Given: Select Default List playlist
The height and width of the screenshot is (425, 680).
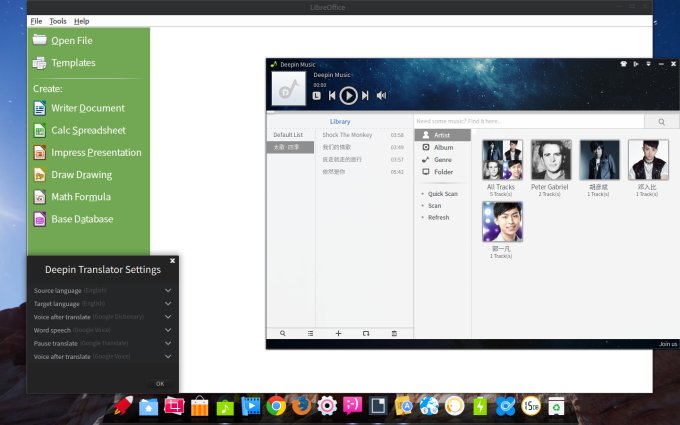Looking at the screenshot, I should pyautogui.click(x=290, y=135).
